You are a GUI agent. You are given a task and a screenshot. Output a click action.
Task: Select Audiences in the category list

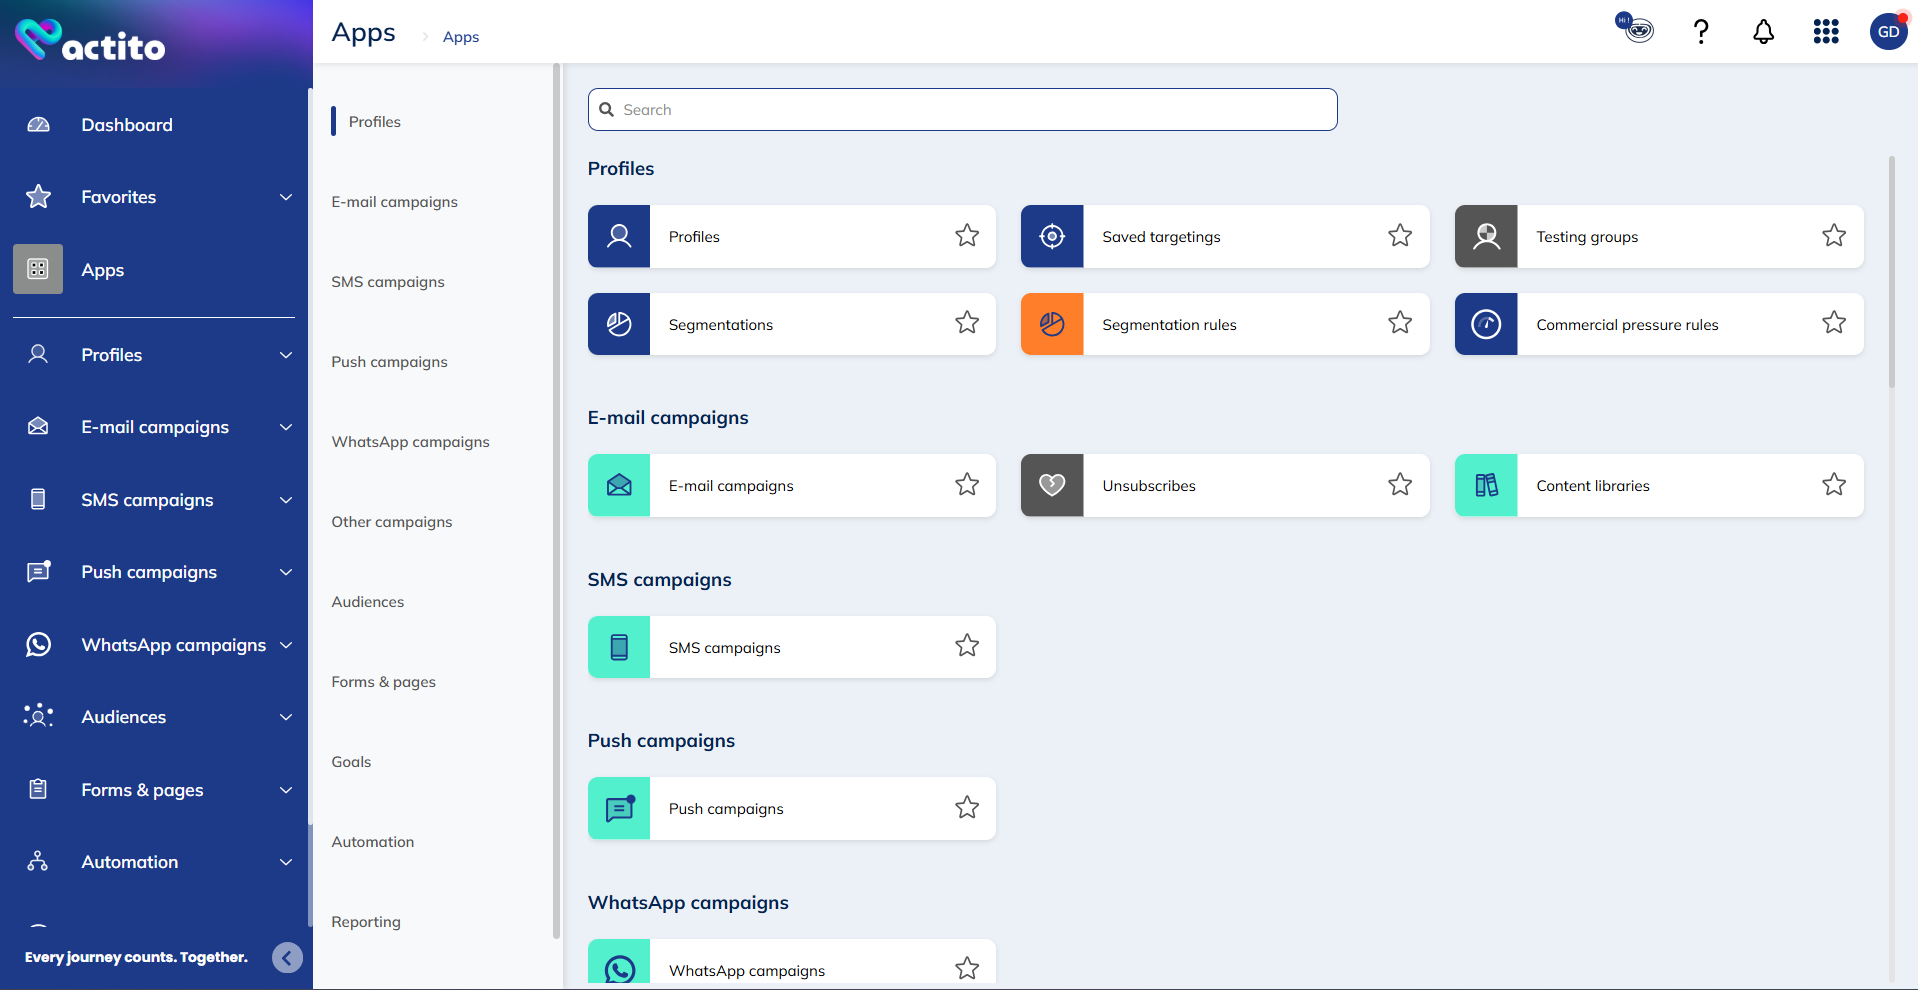[368, 602]
